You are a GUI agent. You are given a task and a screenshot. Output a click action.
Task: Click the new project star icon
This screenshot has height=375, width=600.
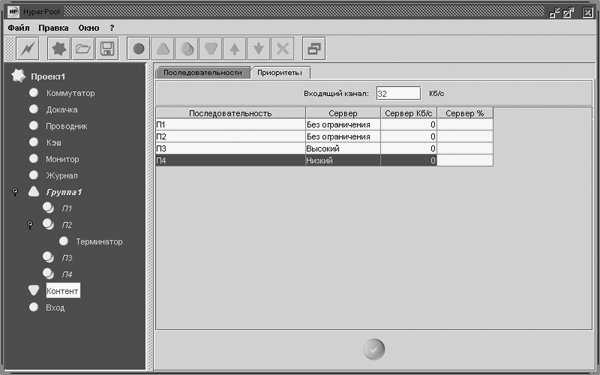click(59, 49)
